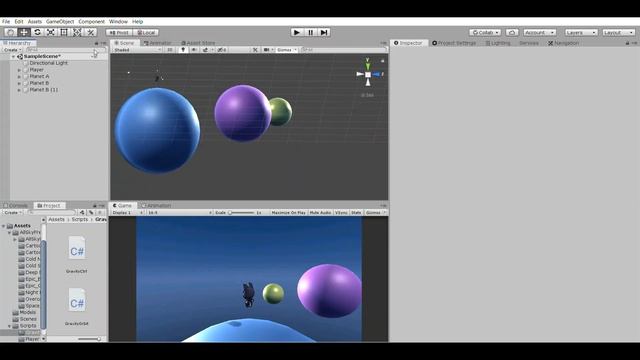The image size is (640, 360).
Task: Open component tools icon in Scene toolbar
Action: tap(255, 50)
